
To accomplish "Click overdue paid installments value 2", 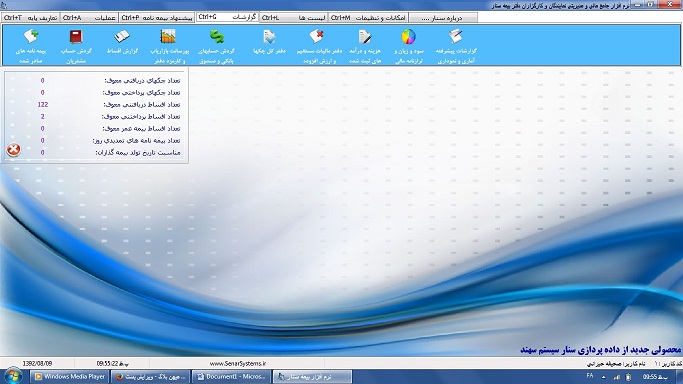I will pyautogui.click(x=43, y=116).
